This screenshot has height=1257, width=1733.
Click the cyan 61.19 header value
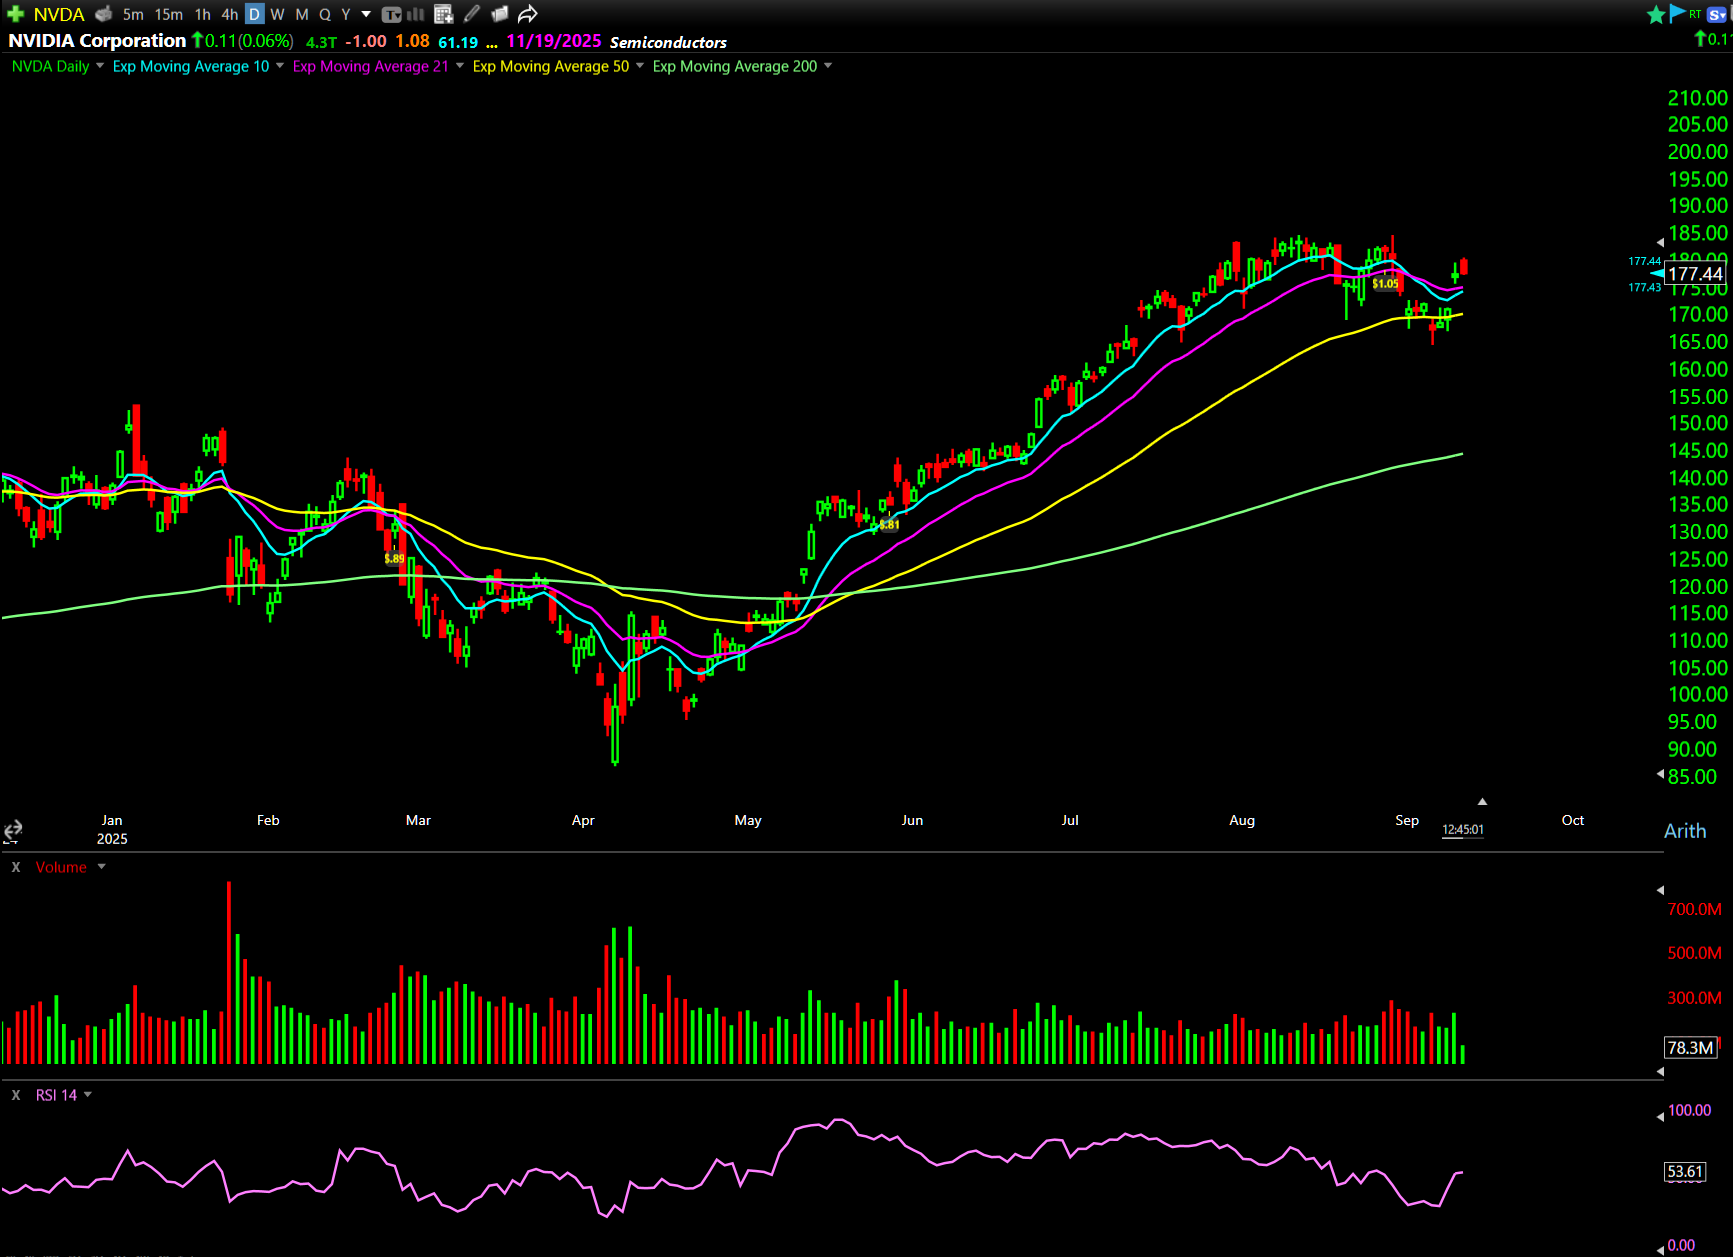(458, 42)
